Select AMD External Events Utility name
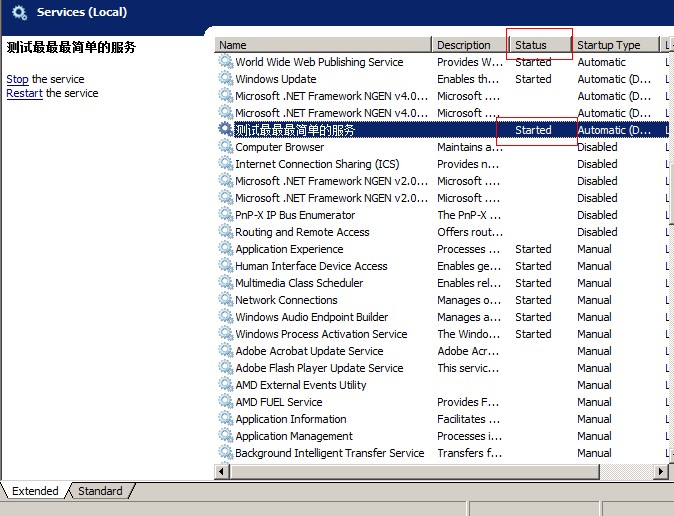674x516 pixels. pos(300,385)
